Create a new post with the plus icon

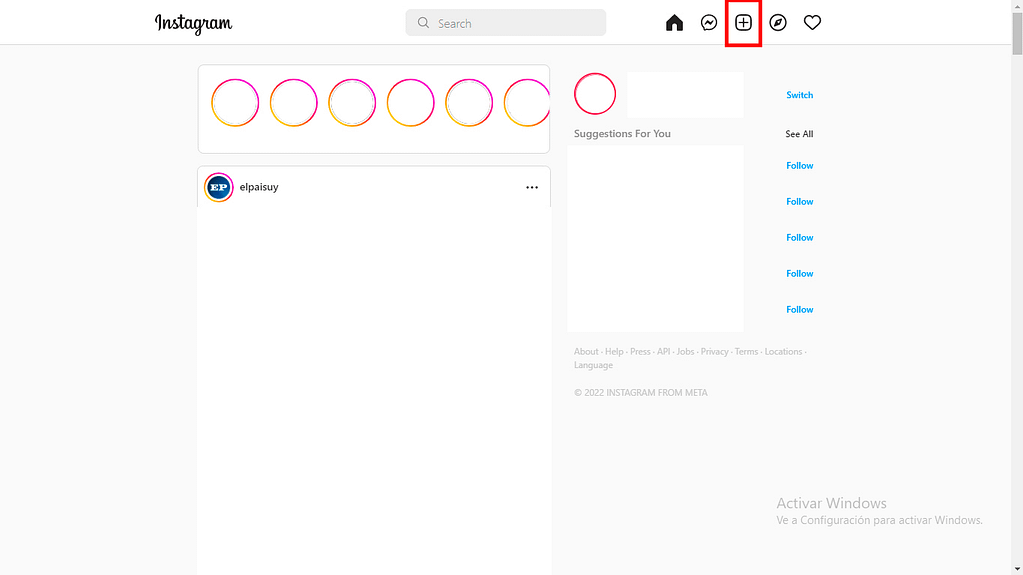tap(743, 23)
